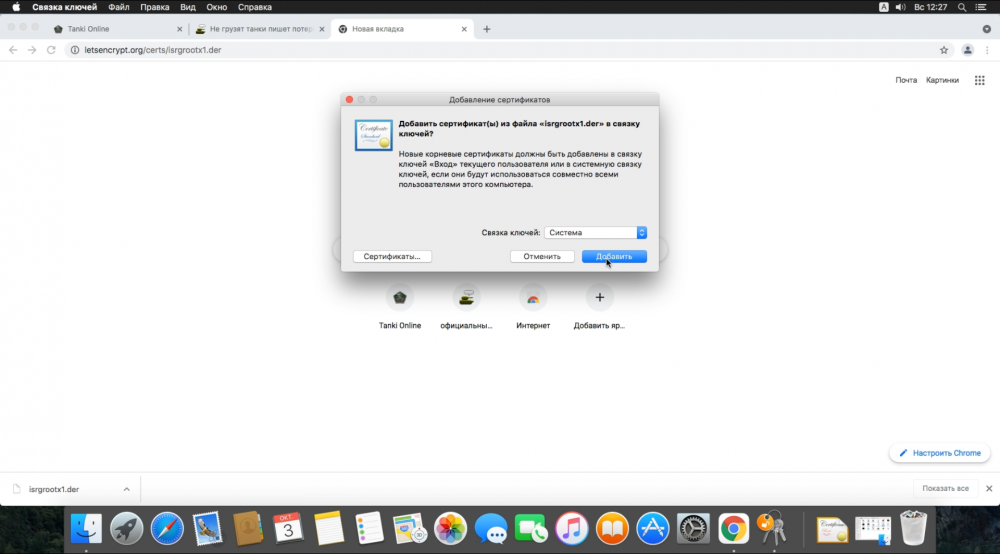The height and width of the screenshot is (554, 1000).
Task: Click the address bar with letsencrypt.org URL
Action: pyautogui.click(x=504, y=50)
